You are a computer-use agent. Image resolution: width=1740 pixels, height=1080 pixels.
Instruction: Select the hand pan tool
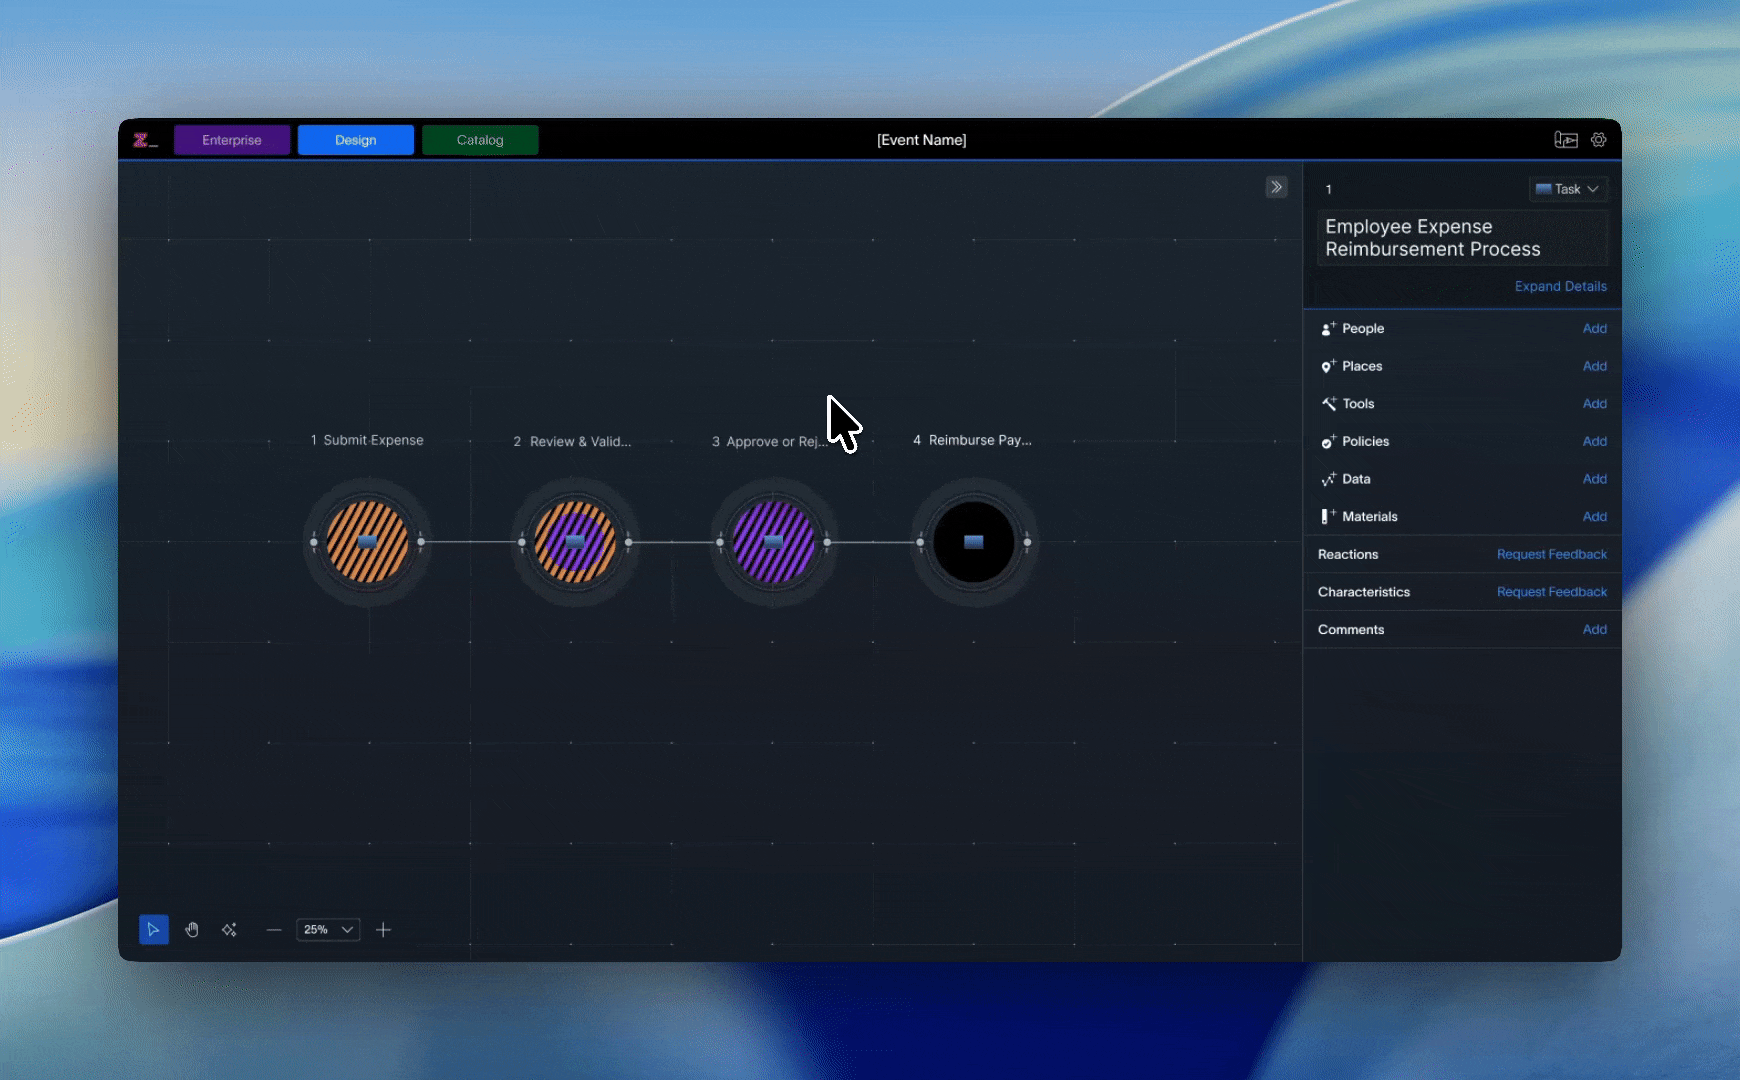192,930
